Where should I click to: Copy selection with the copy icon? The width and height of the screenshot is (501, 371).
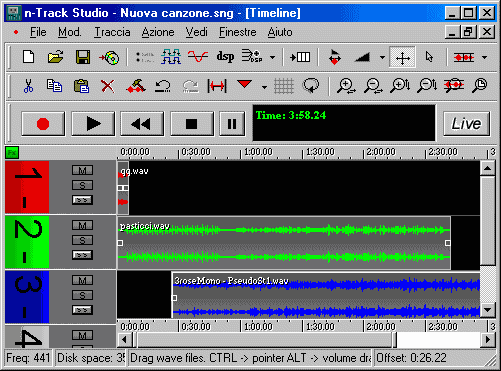(54, 86)
